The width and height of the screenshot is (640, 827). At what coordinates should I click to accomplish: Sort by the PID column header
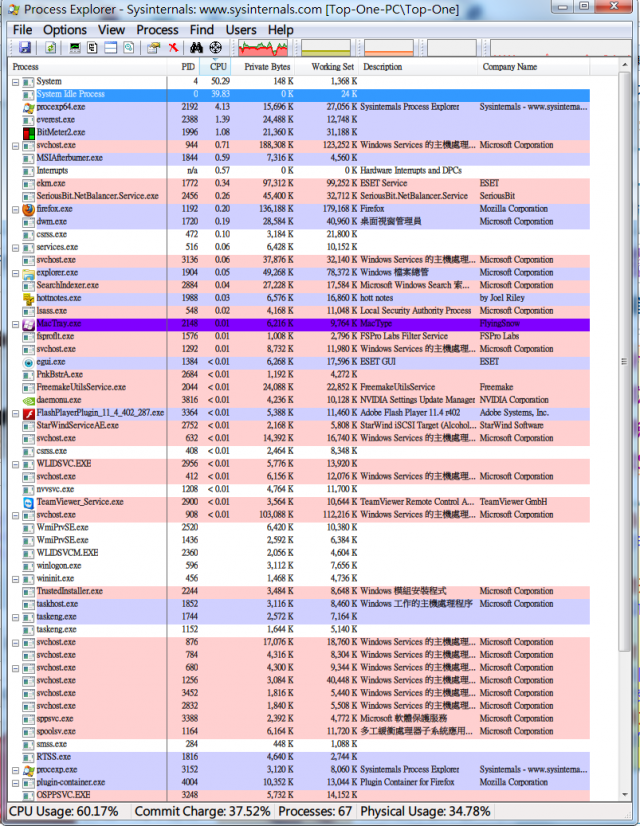[x=184, y=67]
